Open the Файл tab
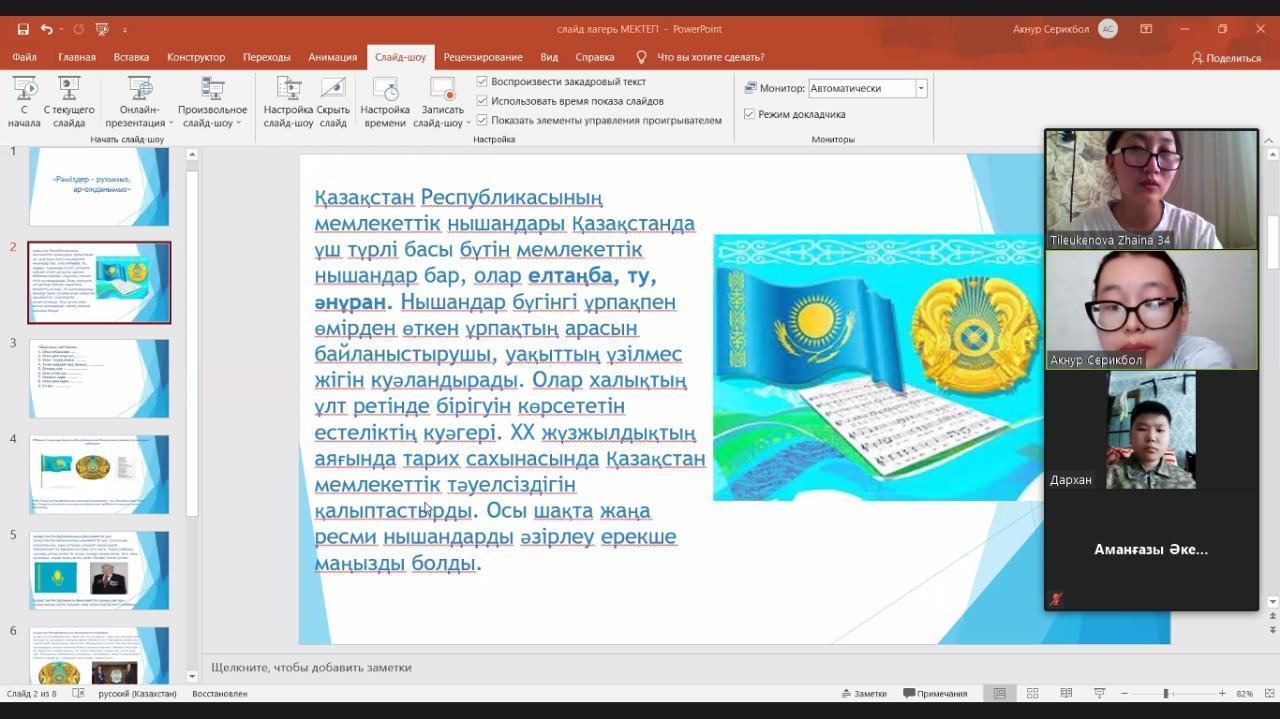 point(24,57)
